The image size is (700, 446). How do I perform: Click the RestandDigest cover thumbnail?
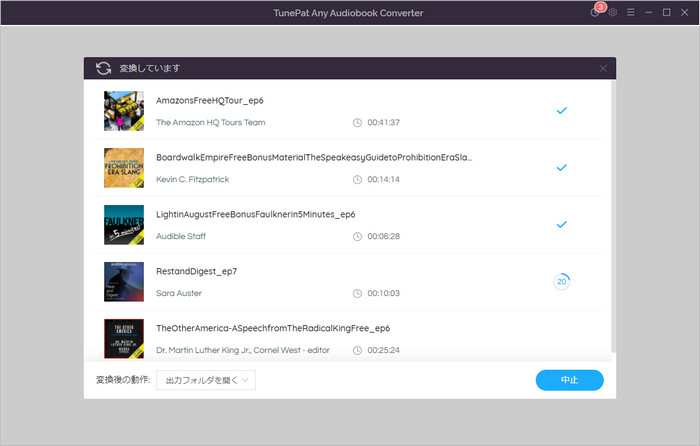124,282
